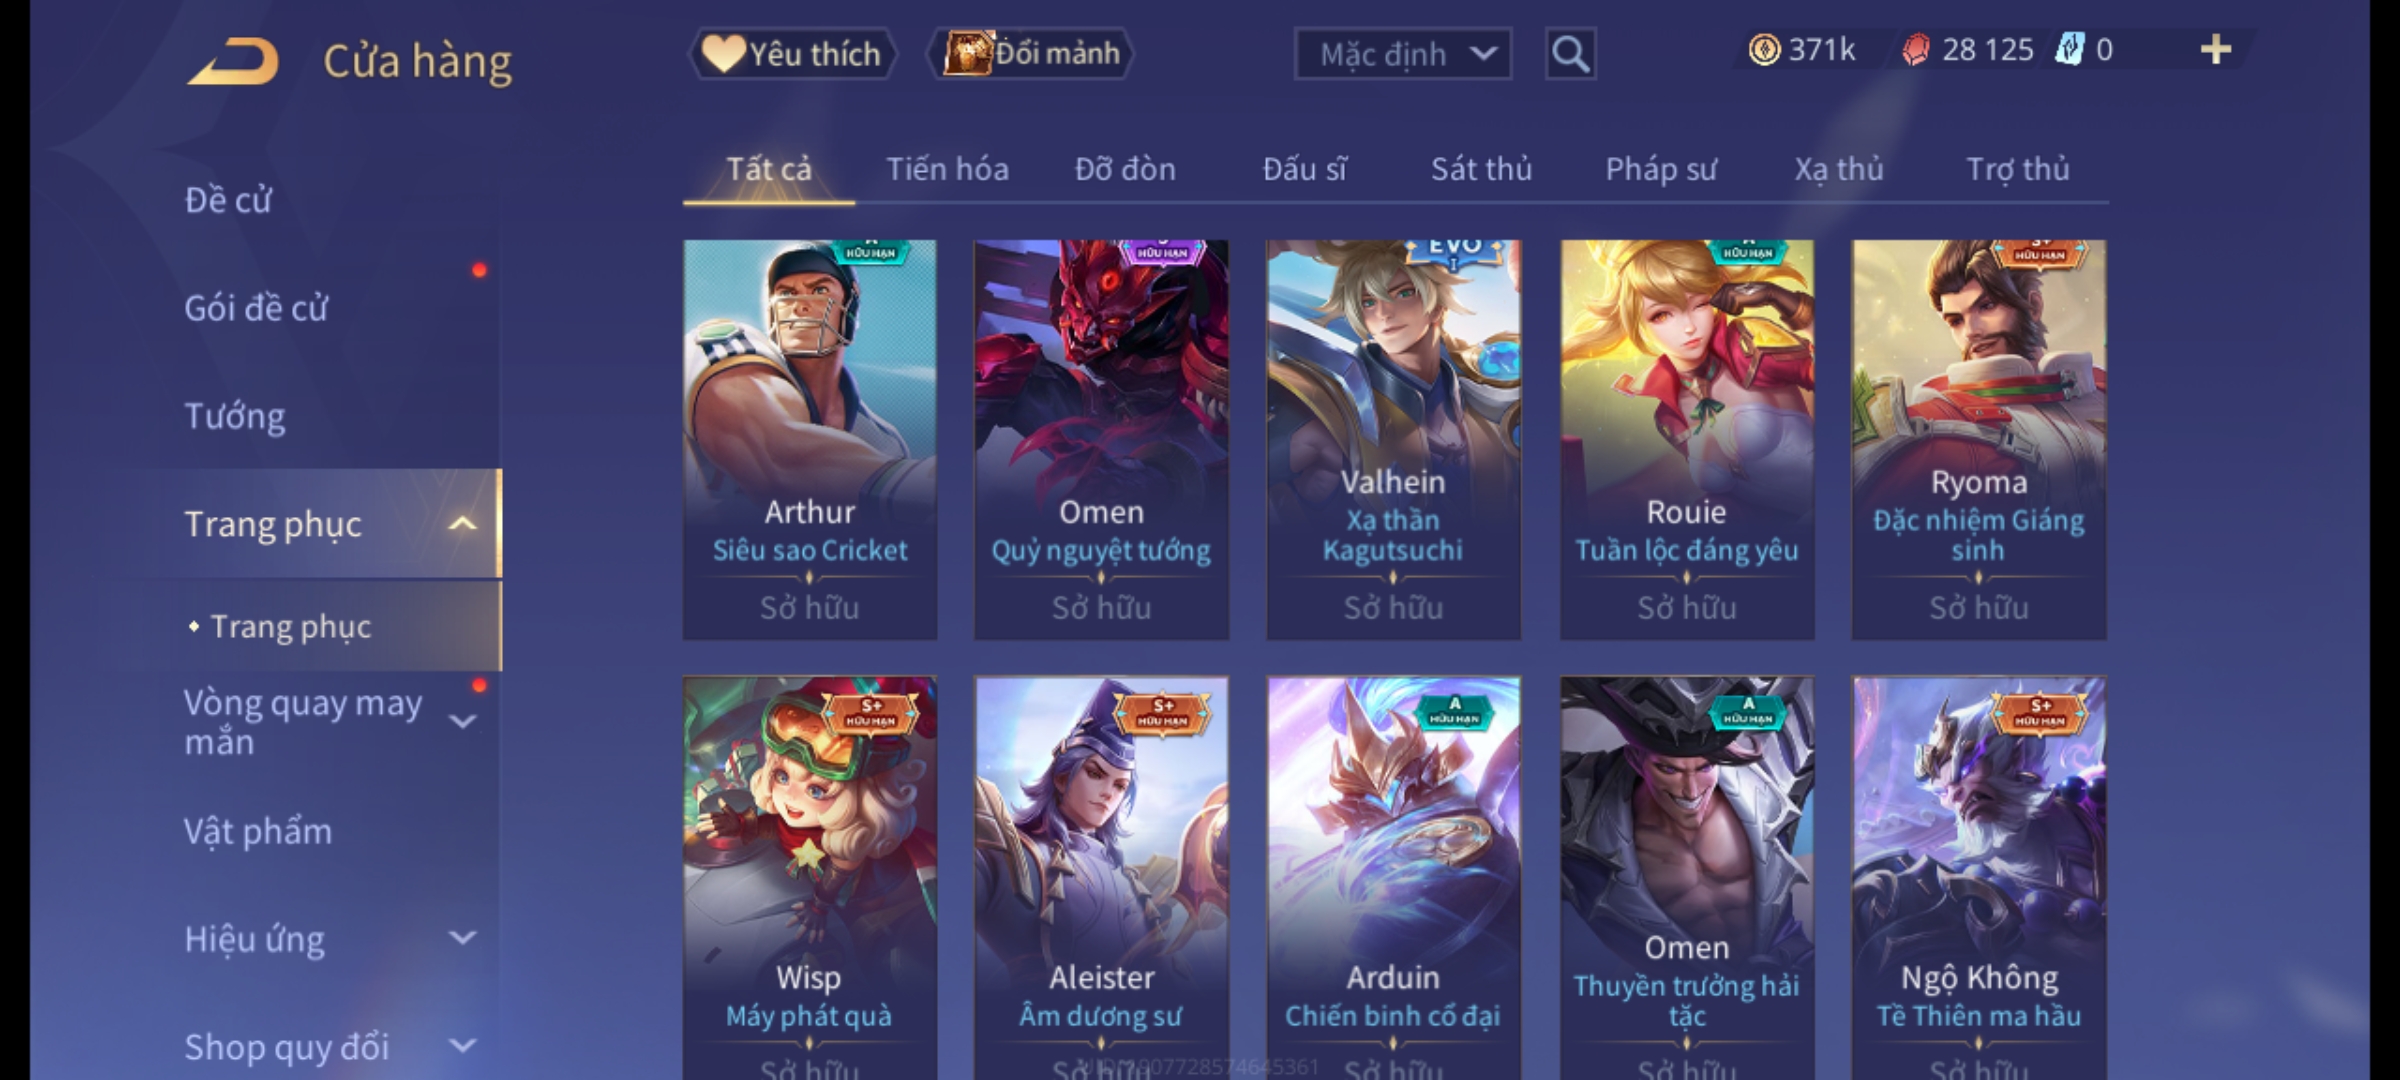Select Arthur Siêu sao Cricket skin card

click(810, 440)
